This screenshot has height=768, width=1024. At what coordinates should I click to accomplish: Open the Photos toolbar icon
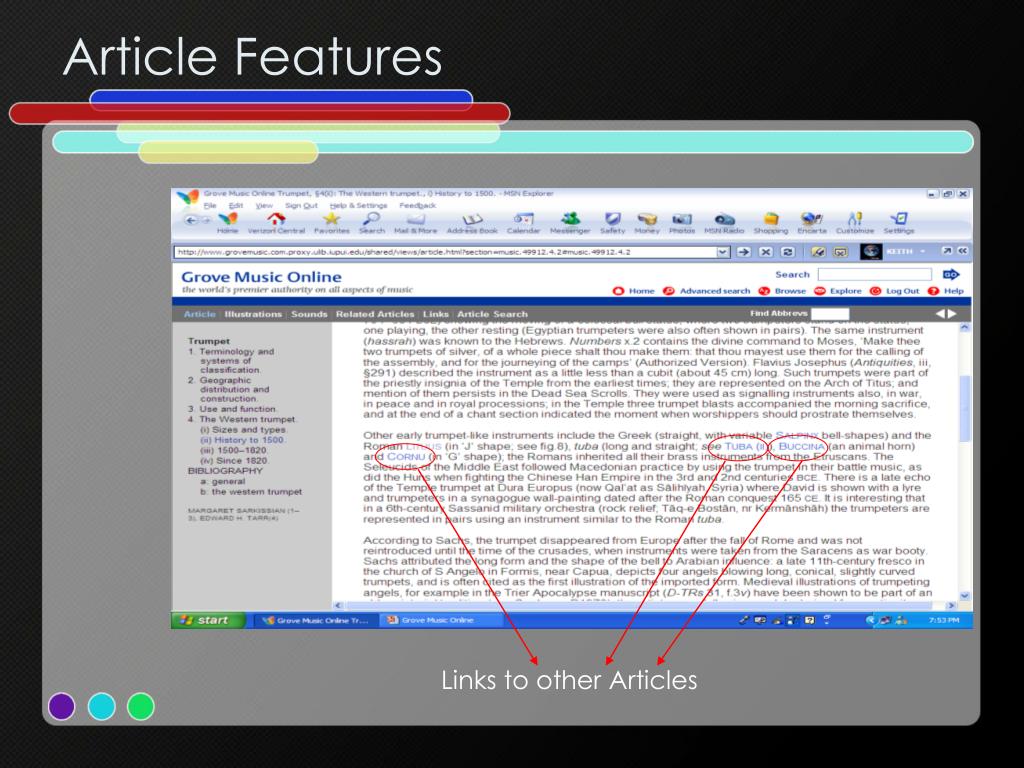(x=682, y=219)
